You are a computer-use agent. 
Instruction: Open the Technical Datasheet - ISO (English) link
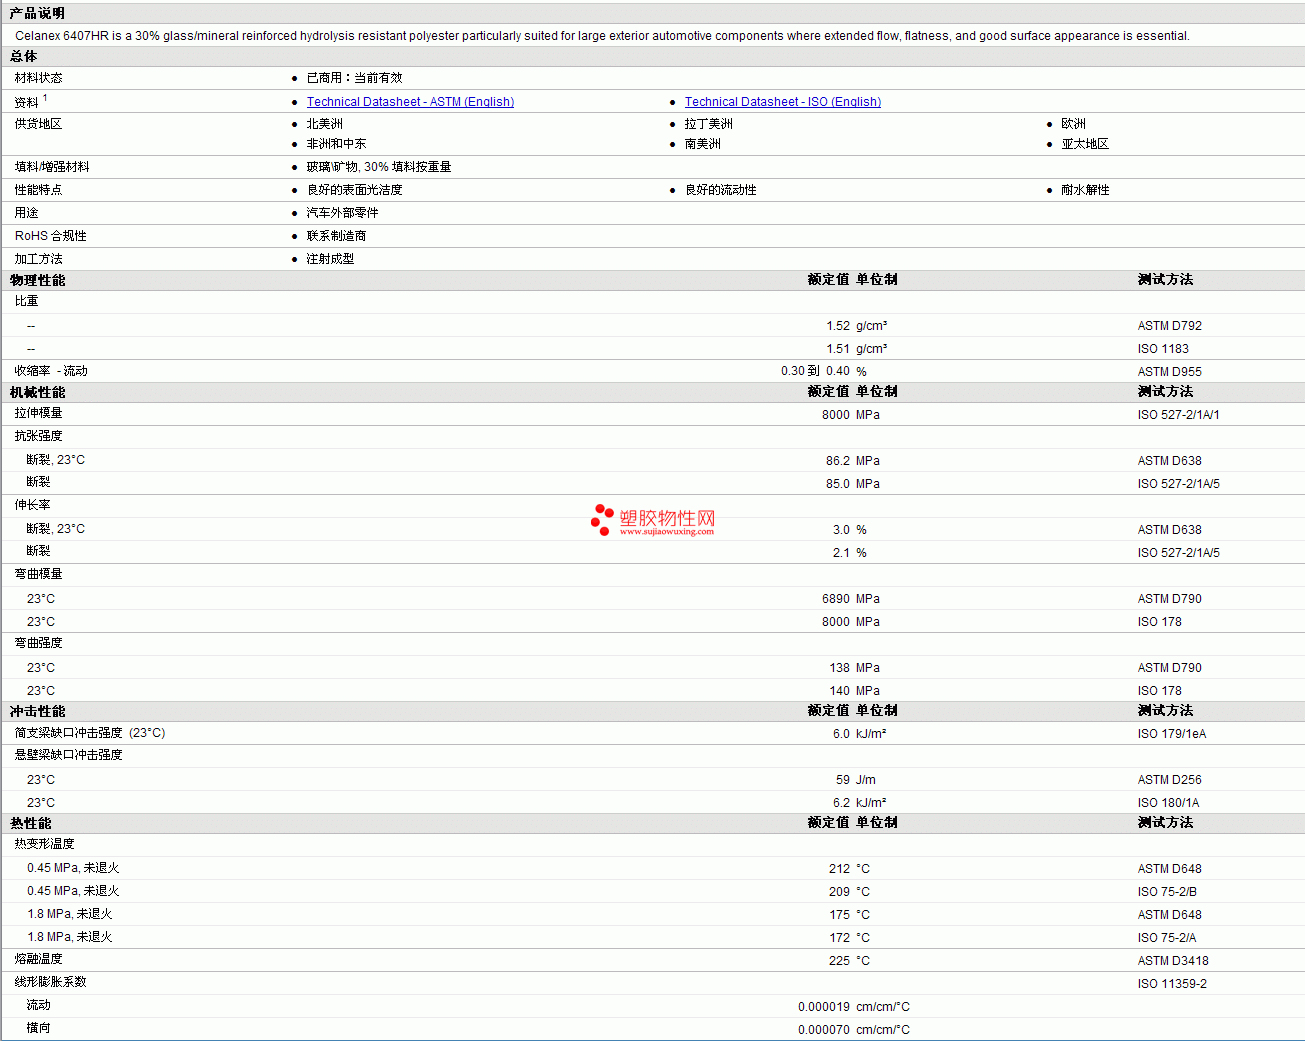coord(783,102)
